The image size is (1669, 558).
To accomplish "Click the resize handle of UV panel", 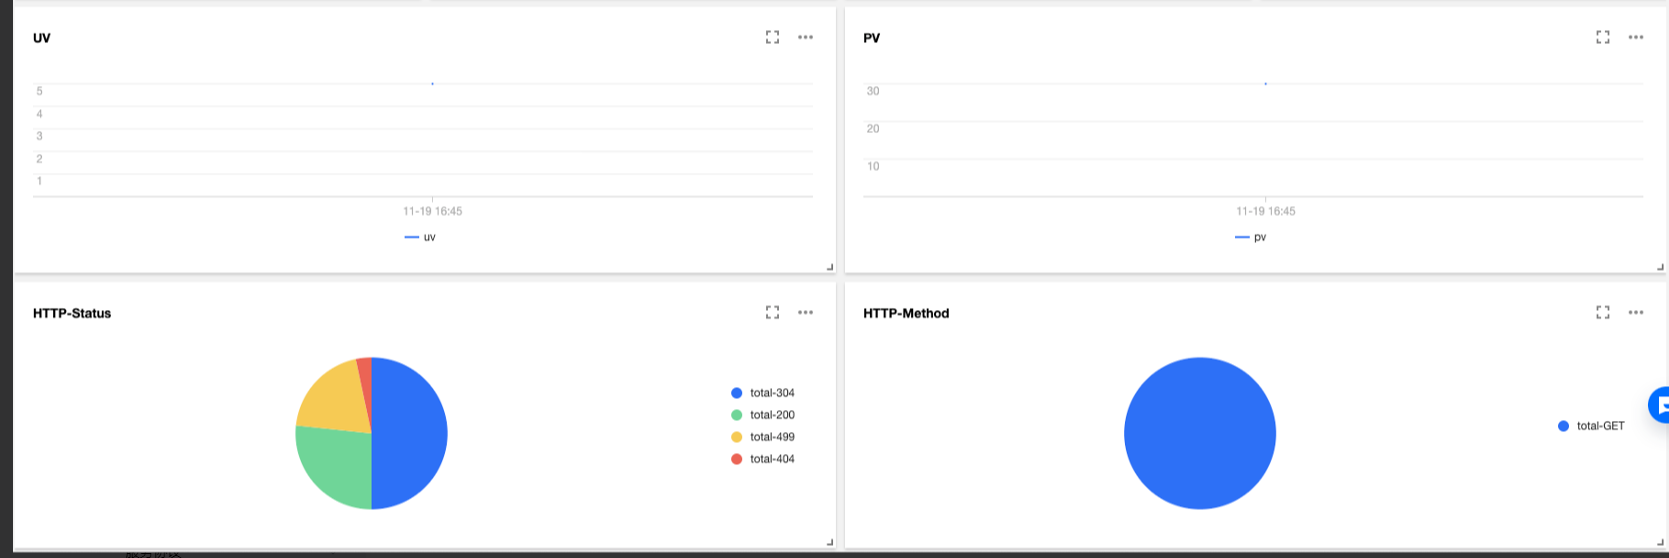I will (x=829, y=267).
